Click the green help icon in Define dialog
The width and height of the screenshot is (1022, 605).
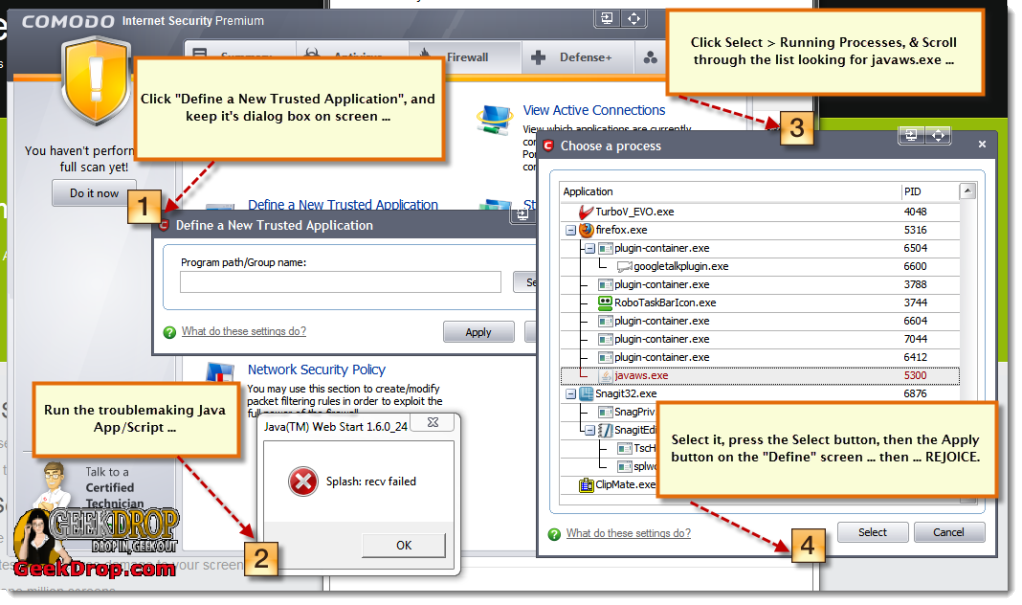[x=170, y=332]
